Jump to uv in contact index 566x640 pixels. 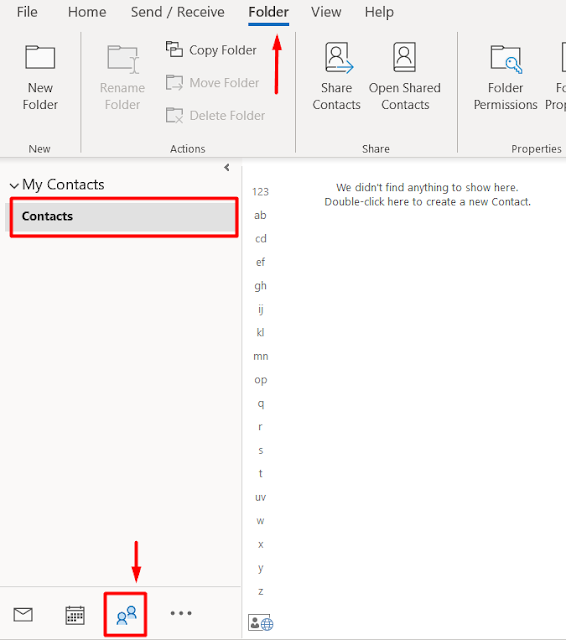pos(260,498)
